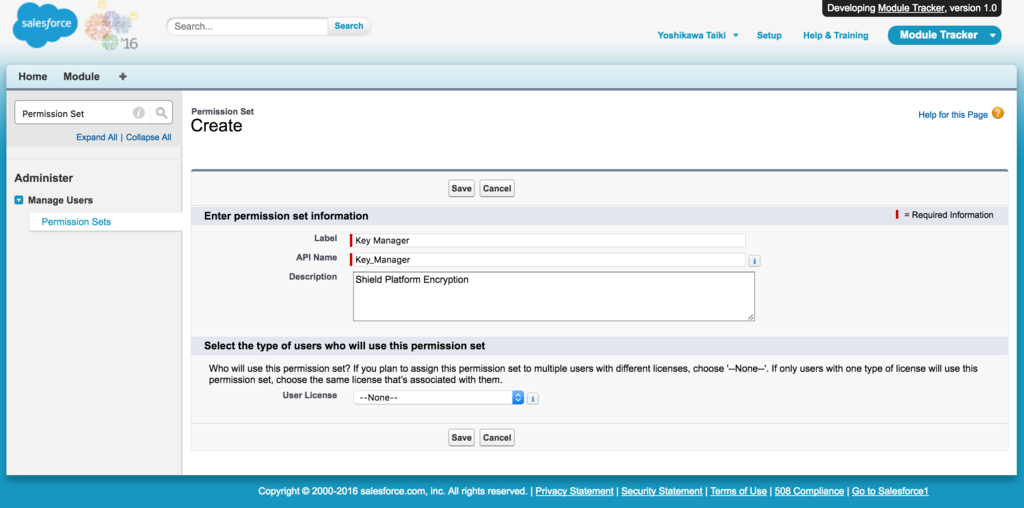The image size is (1024, 508).
Task: Open the User License dropdown
Action: tap(439, 398)
